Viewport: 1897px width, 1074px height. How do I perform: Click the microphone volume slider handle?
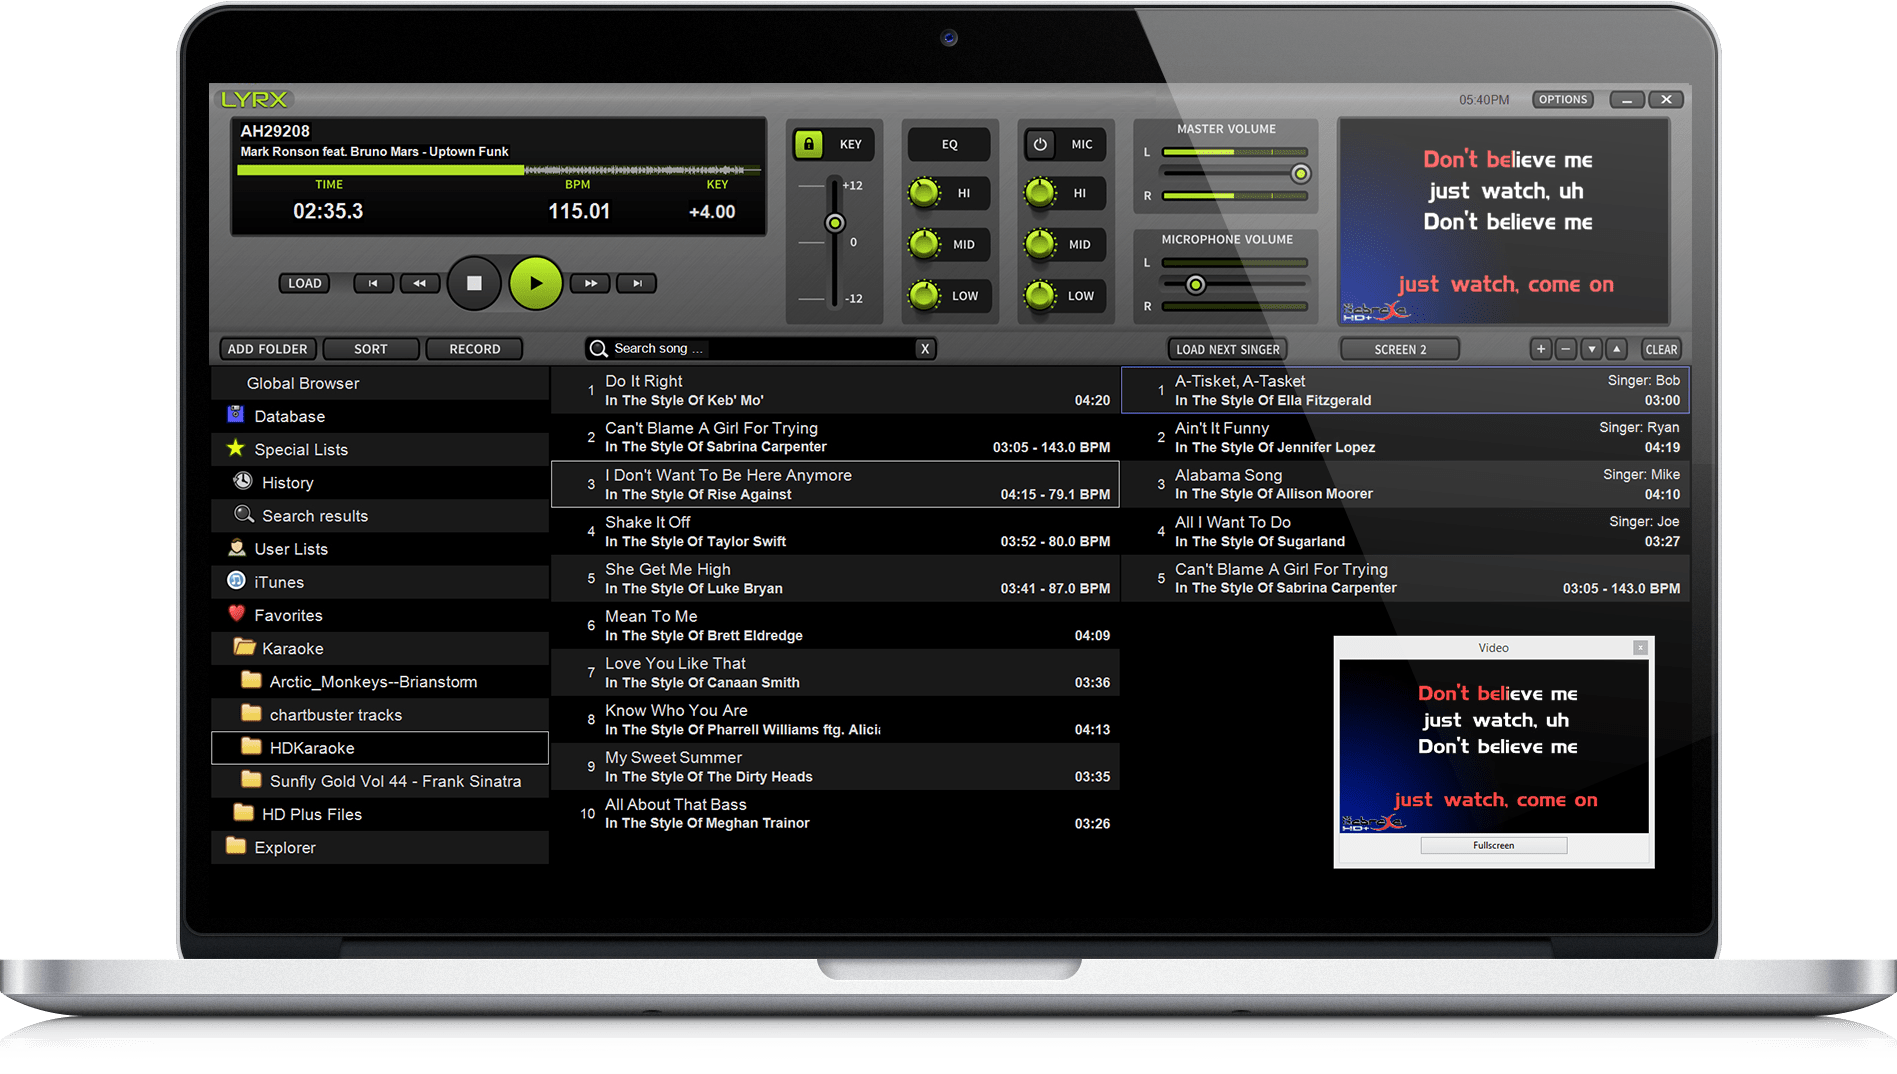click(x=1195, y=285)
